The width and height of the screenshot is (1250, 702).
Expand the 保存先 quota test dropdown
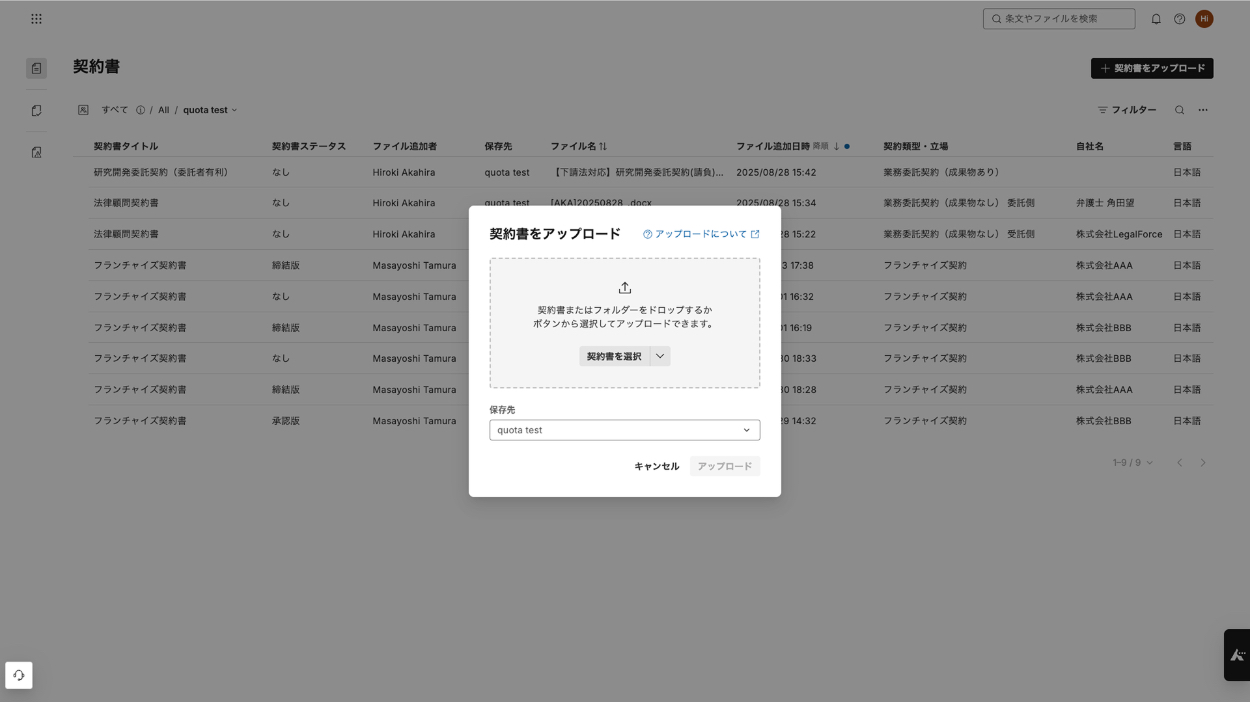[625, 430]
